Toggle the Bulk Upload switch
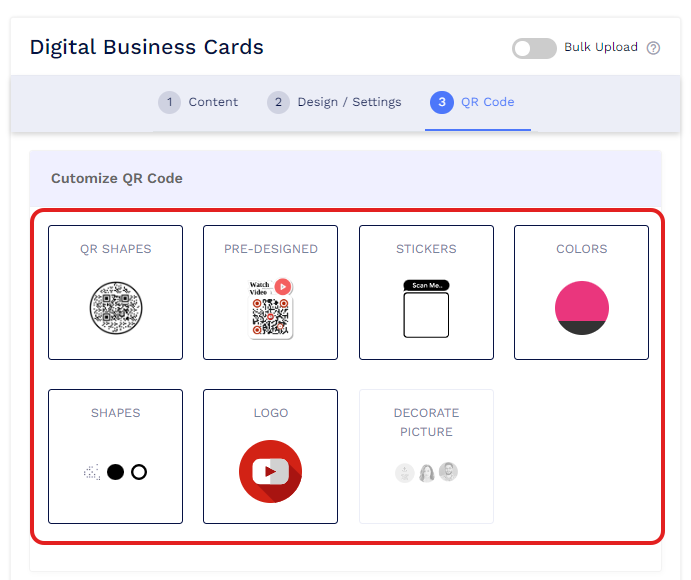 (x=534, y=48)
